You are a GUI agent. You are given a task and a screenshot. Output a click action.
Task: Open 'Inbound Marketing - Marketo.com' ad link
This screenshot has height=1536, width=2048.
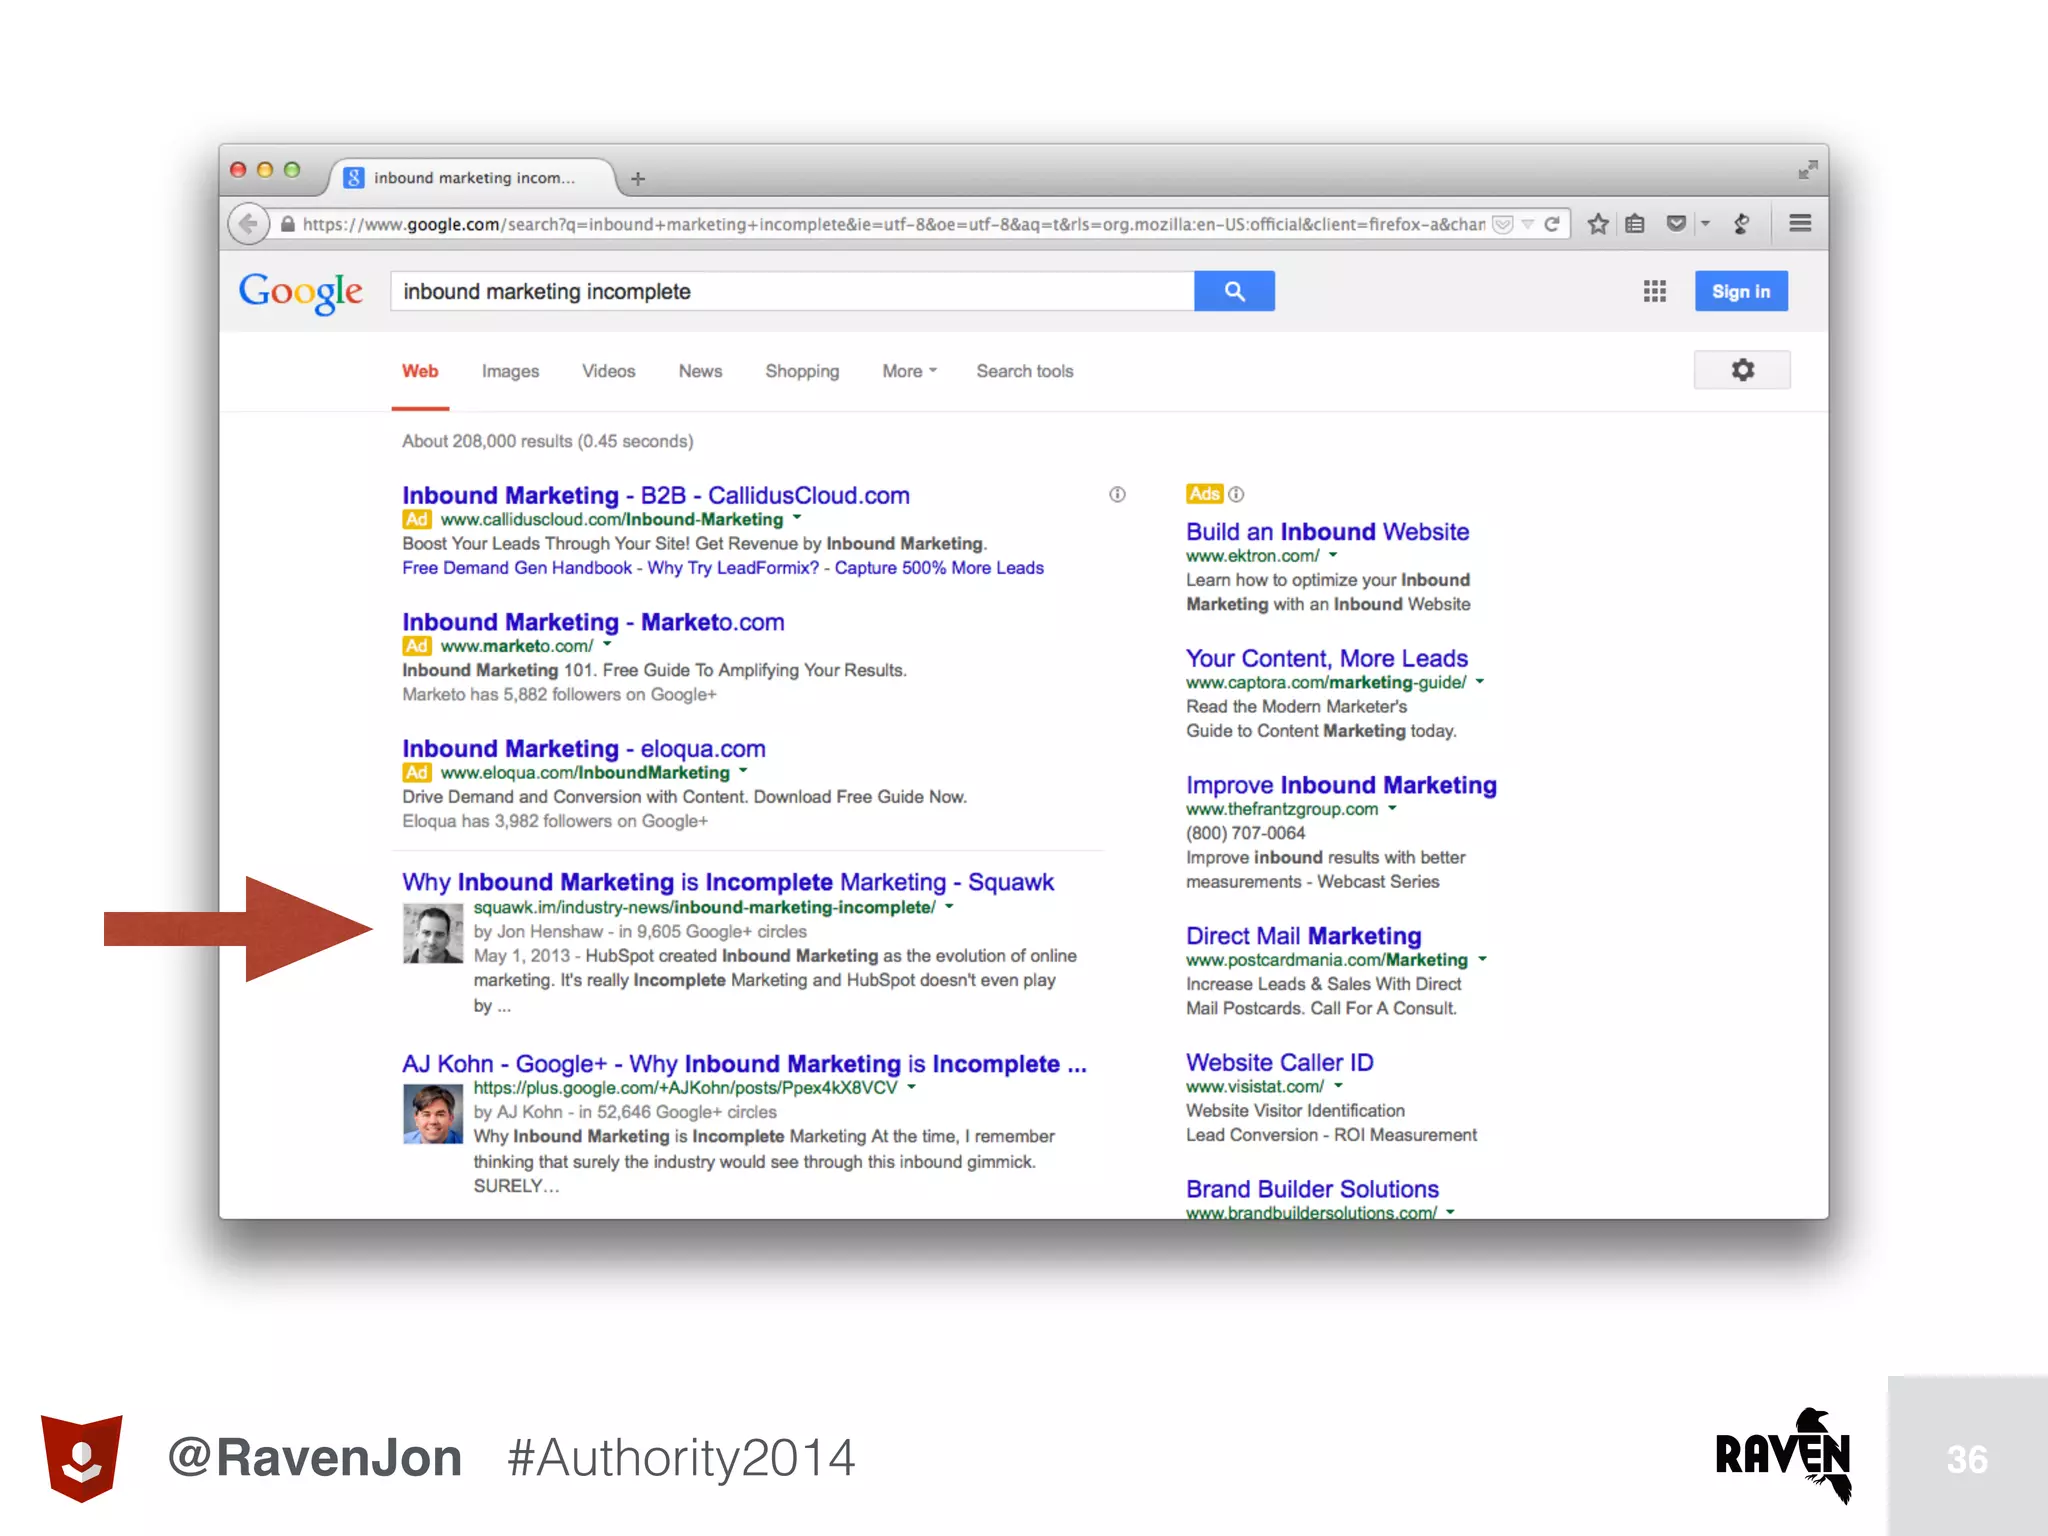point(593,622)
